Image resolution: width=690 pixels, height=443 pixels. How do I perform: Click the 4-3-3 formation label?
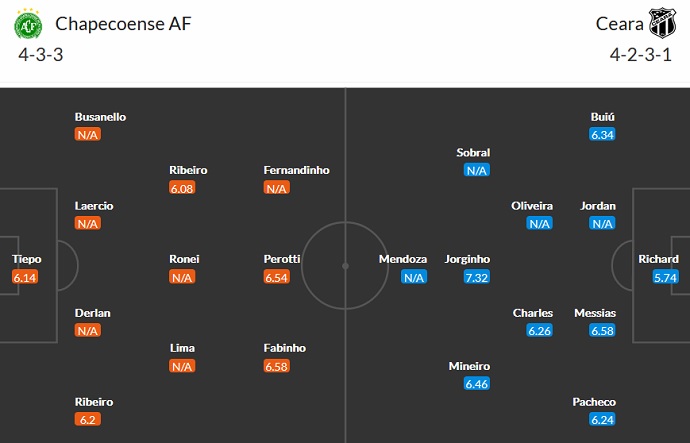pos(41,54)
